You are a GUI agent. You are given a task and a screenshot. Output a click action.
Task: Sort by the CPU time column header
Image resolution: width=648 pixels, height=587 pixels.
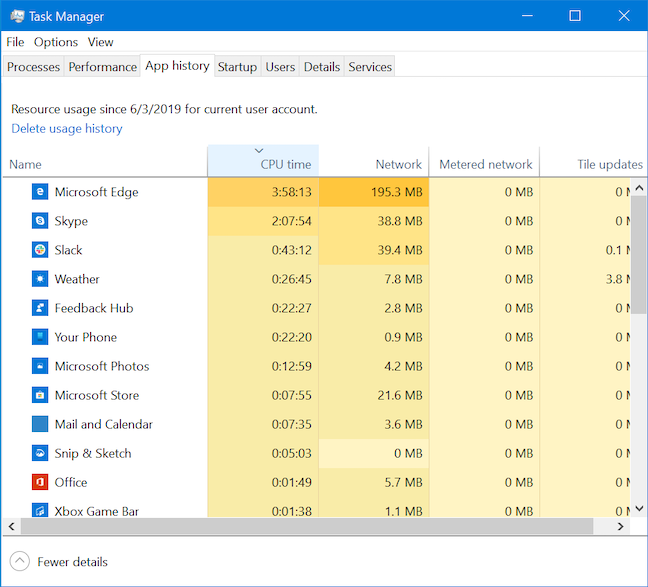pyautogui.click(x=263, y=161)
